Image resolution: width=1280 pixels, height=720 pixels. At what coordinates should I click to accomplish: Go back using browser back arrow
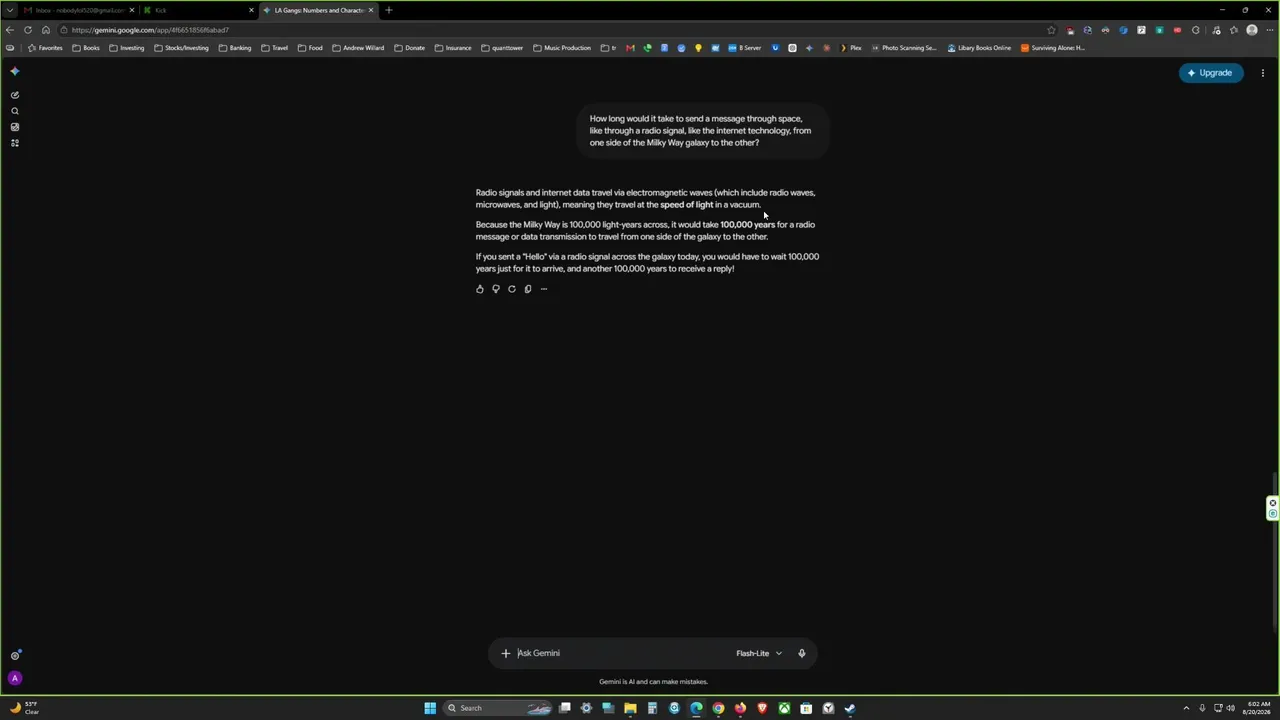10,30
